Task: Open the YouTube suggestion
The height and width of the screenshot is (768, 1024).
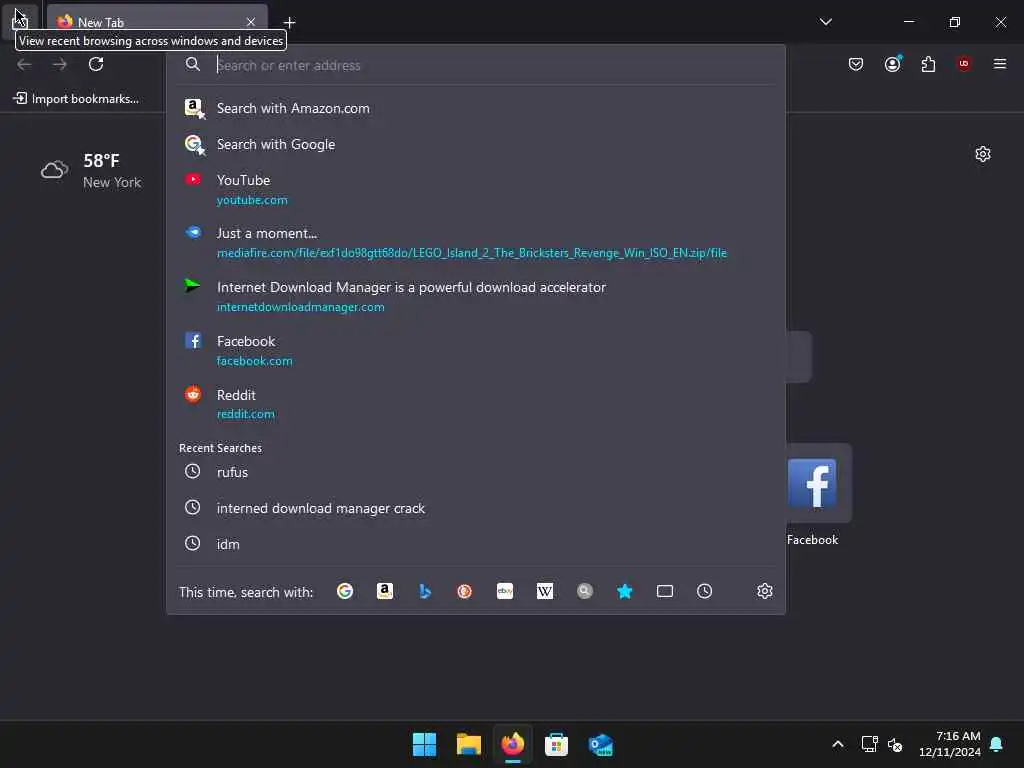Action: 475,189
